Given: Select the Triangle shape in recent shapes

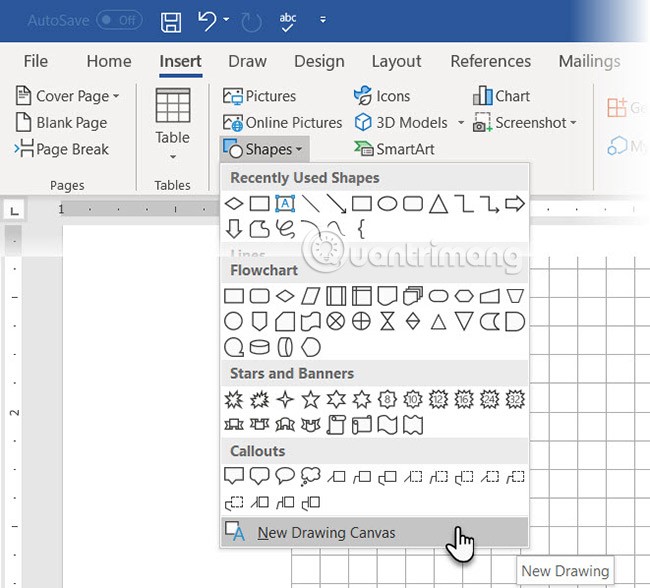Looking at the screenshot, I should pyautogui.click(x=439, y=204).
